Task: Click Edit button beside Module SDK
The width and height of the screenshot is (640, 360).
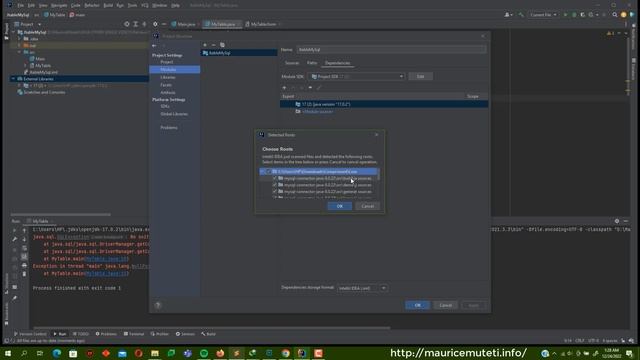Action: click(x=420, y=76)
